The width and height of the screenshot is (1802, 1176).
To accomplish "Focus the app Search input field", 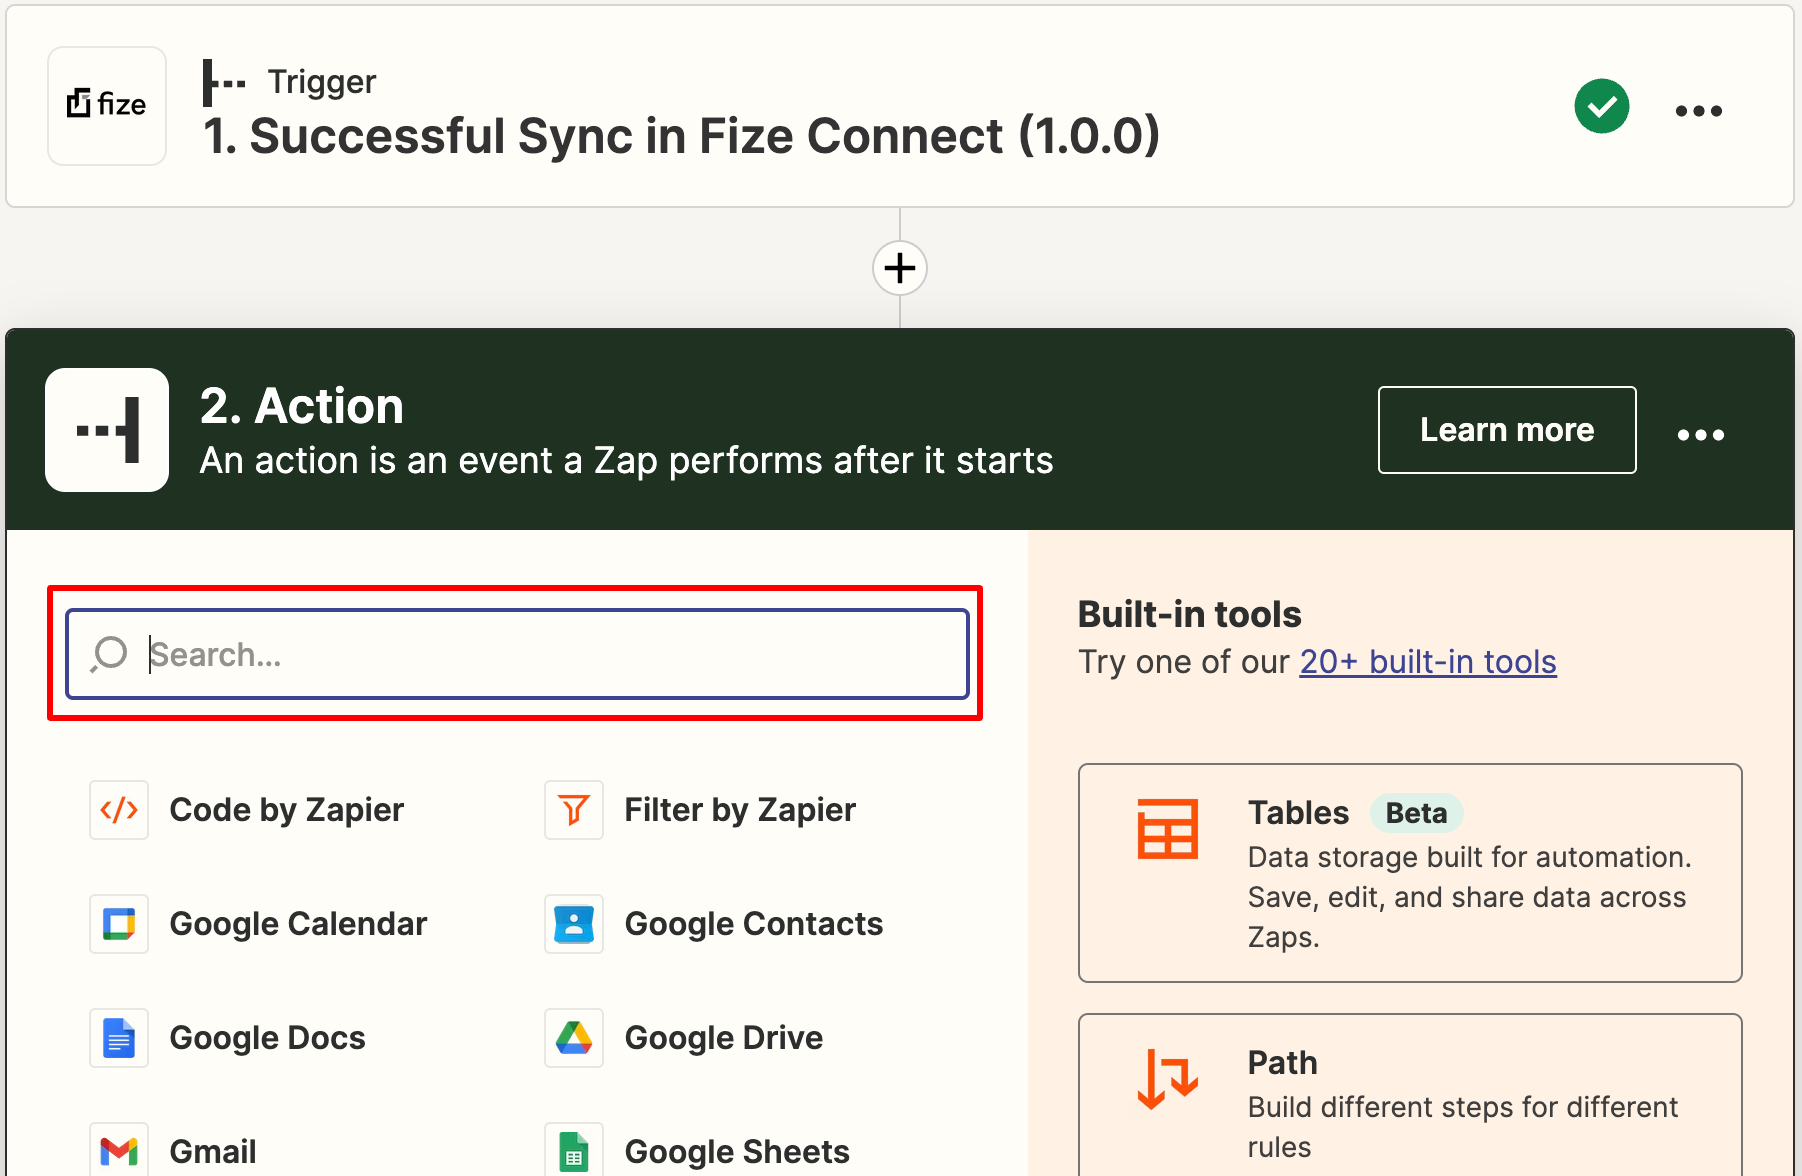I will pos(517,654).
